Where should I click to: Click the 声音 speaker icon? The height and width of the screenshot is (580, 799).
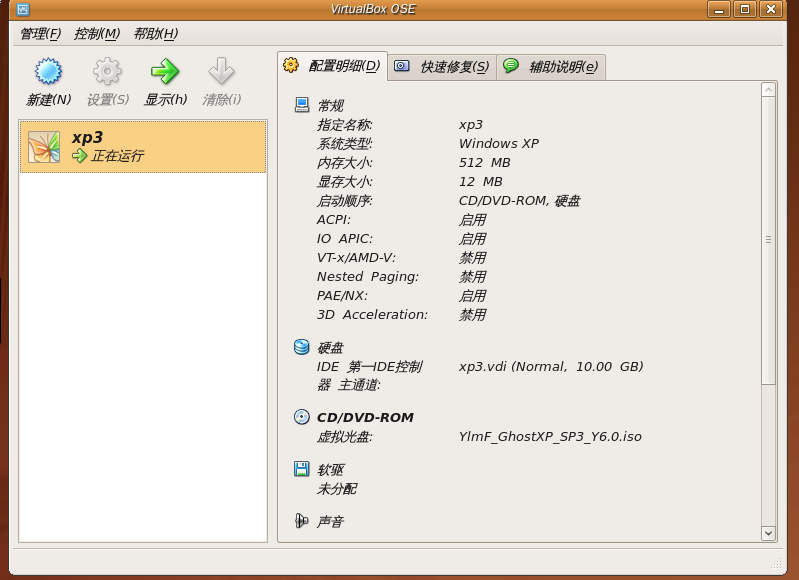click(302, 521)
